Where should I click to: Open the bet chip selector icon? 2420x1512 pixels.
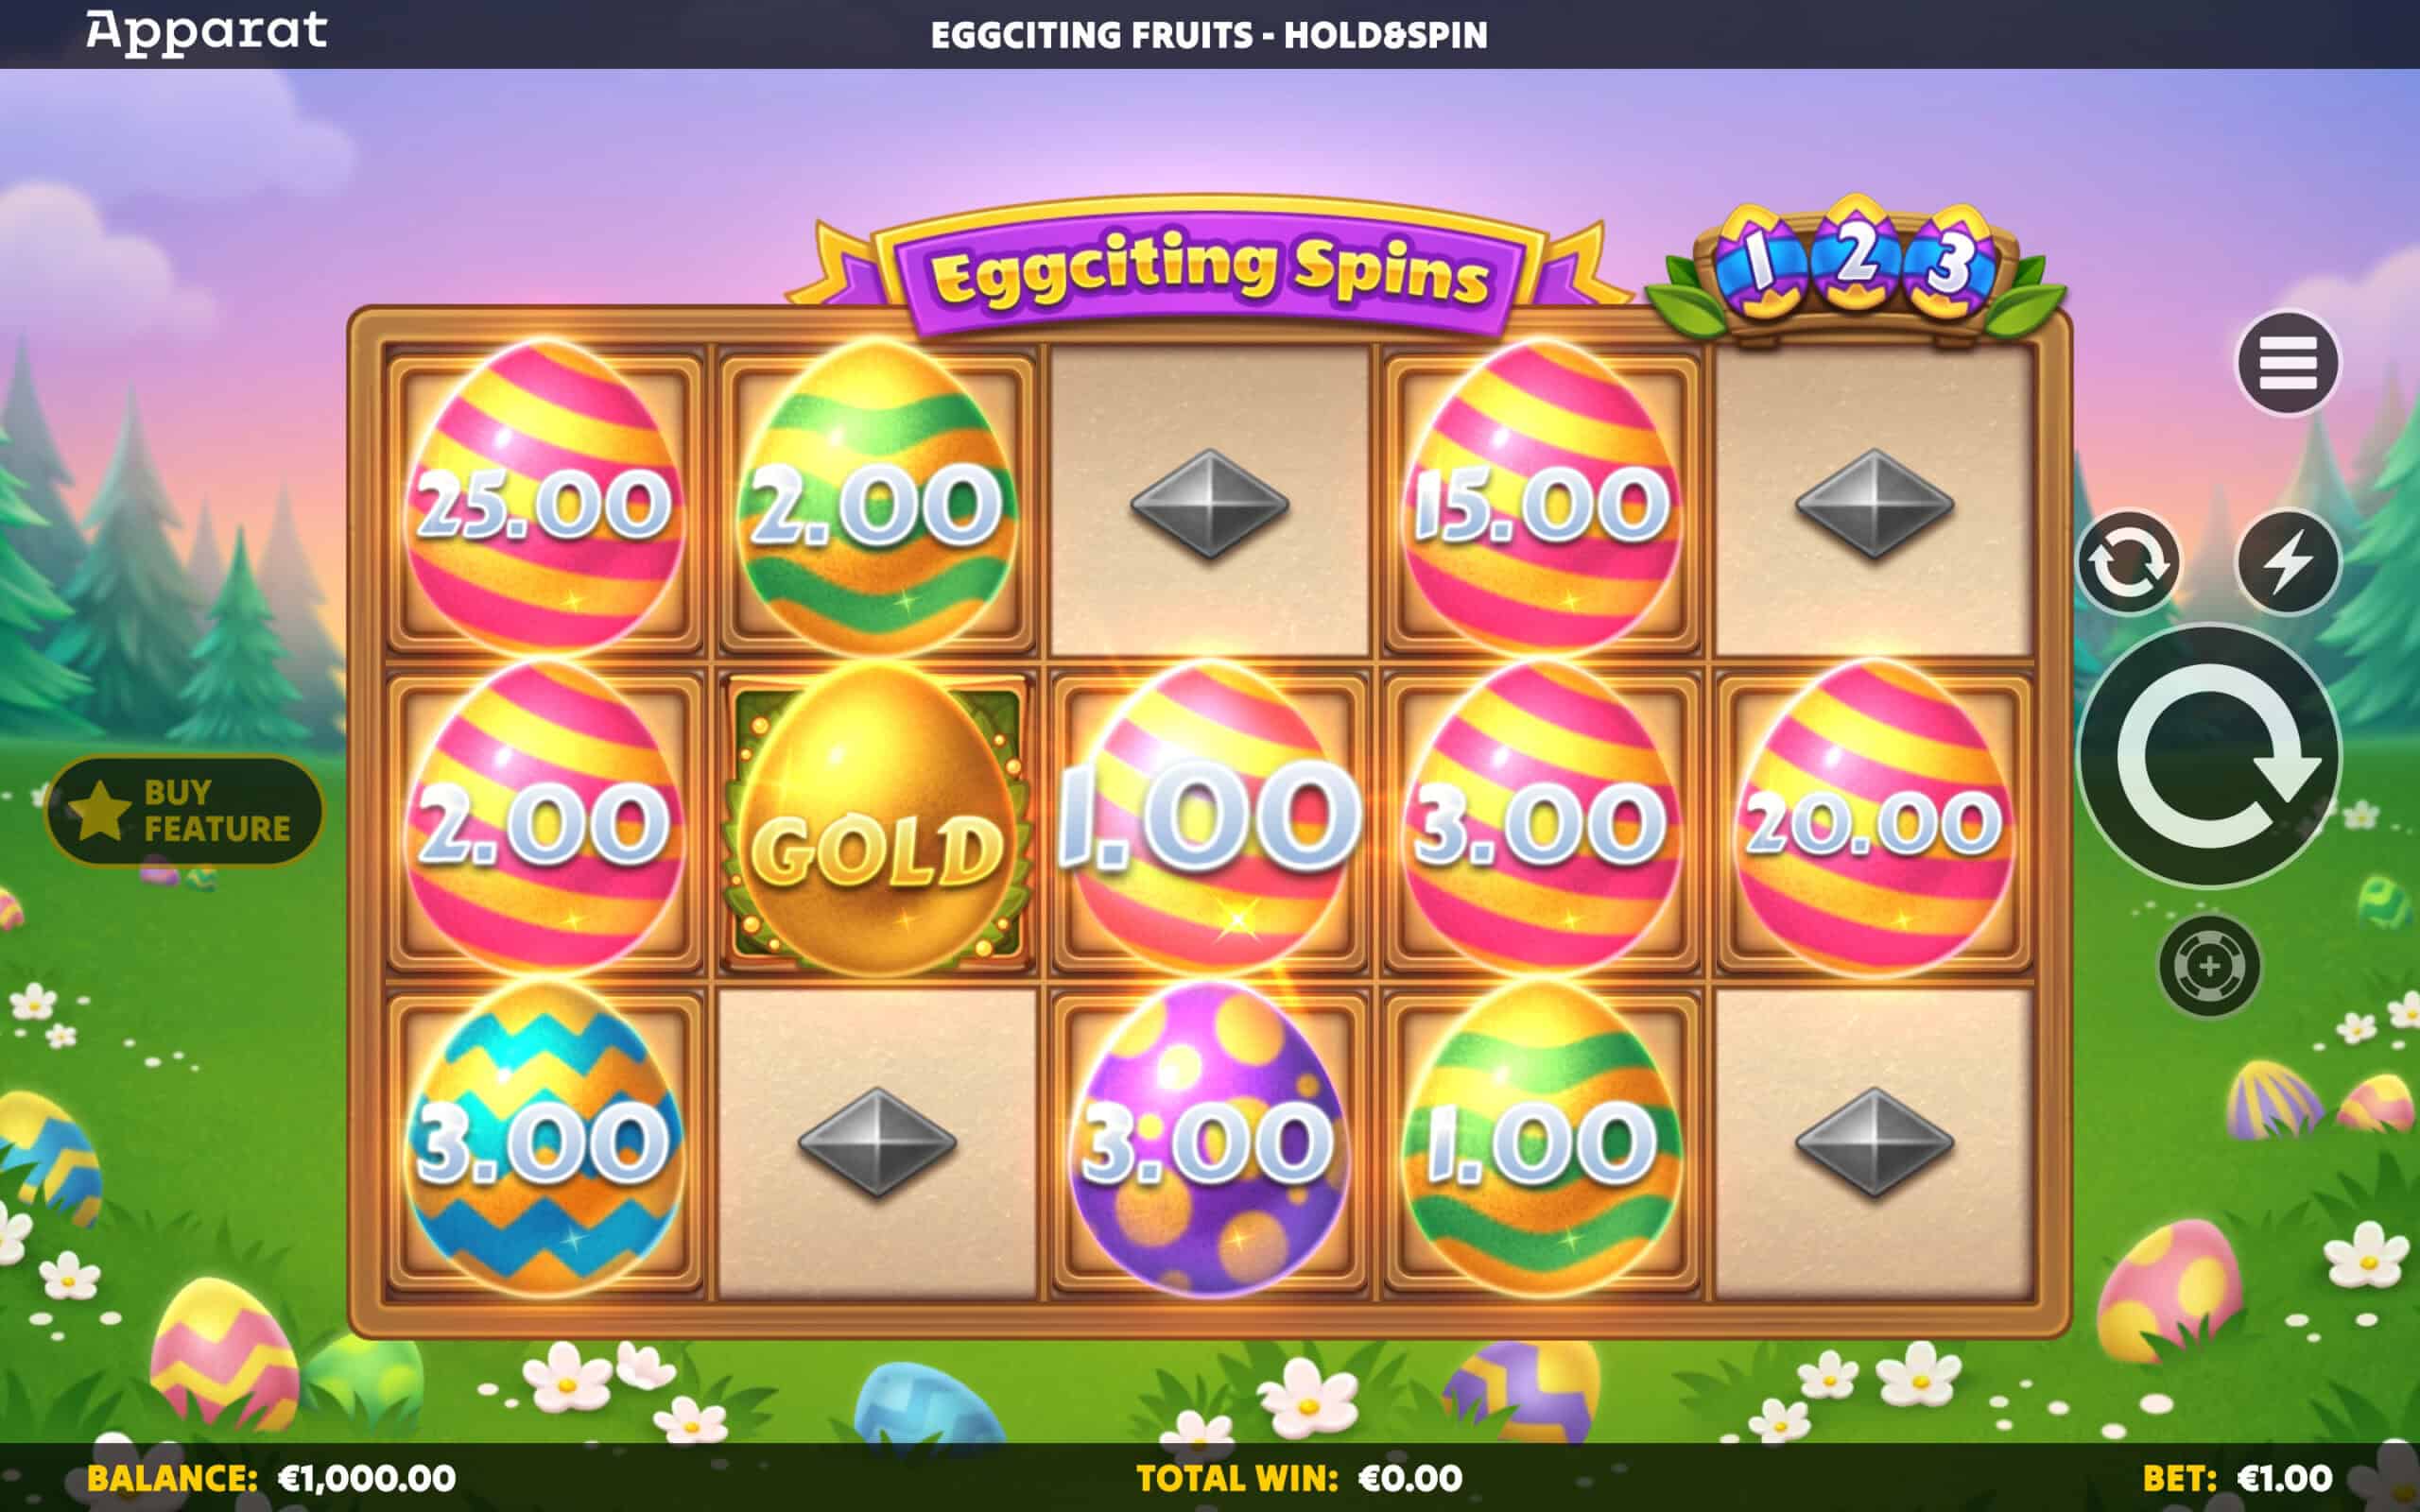point(2209,966)
